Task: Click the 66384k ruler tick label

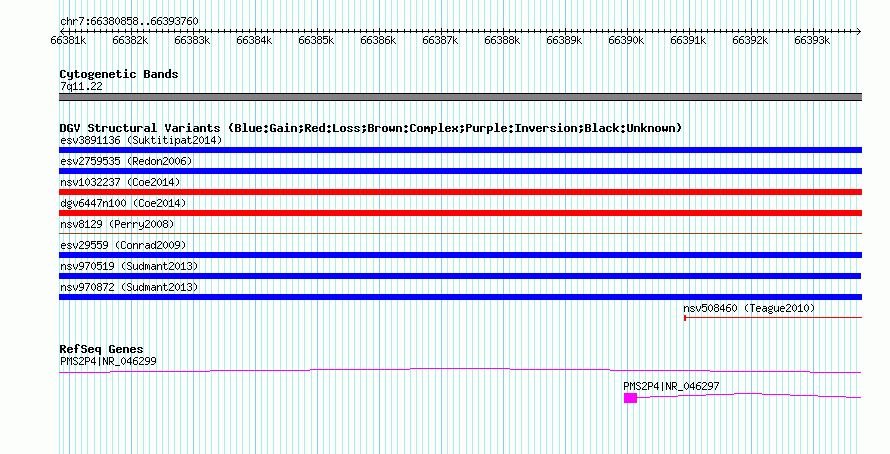Action: [254, 41]
